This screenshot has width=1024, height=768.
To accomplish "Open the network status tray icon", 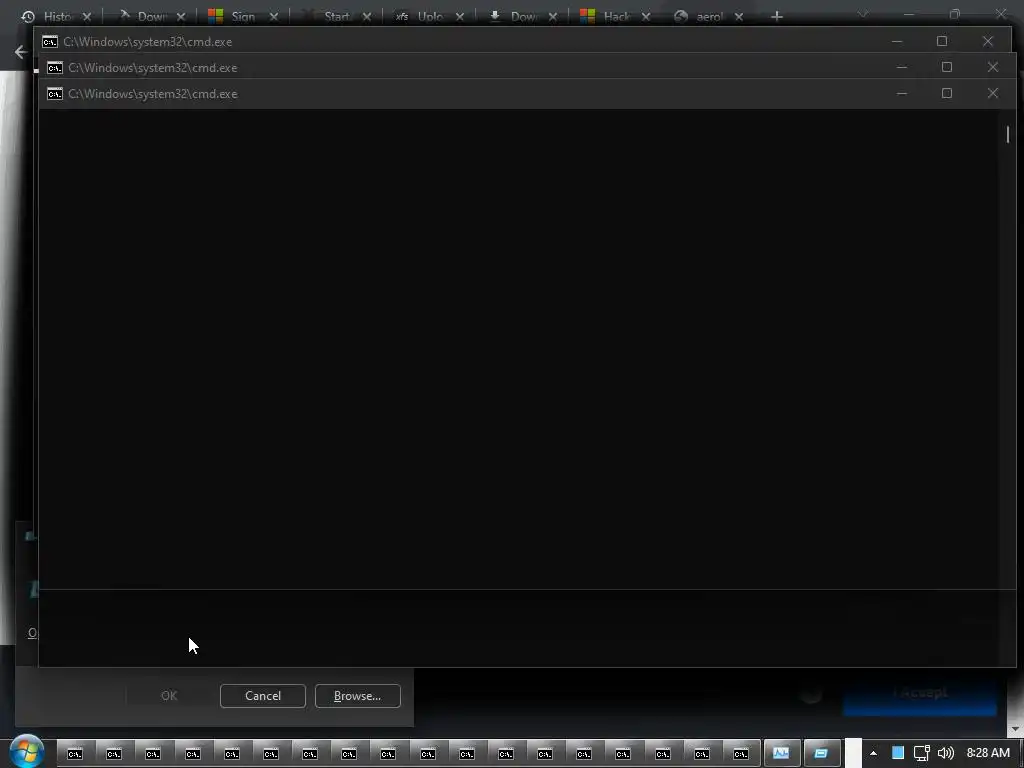I will (921, 753).
